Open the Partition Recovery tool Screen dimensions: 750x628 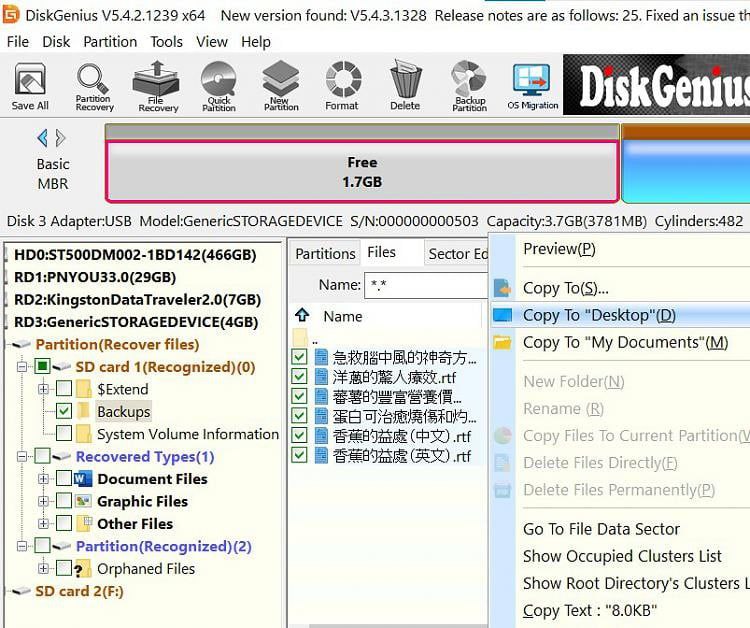[94, 86]
